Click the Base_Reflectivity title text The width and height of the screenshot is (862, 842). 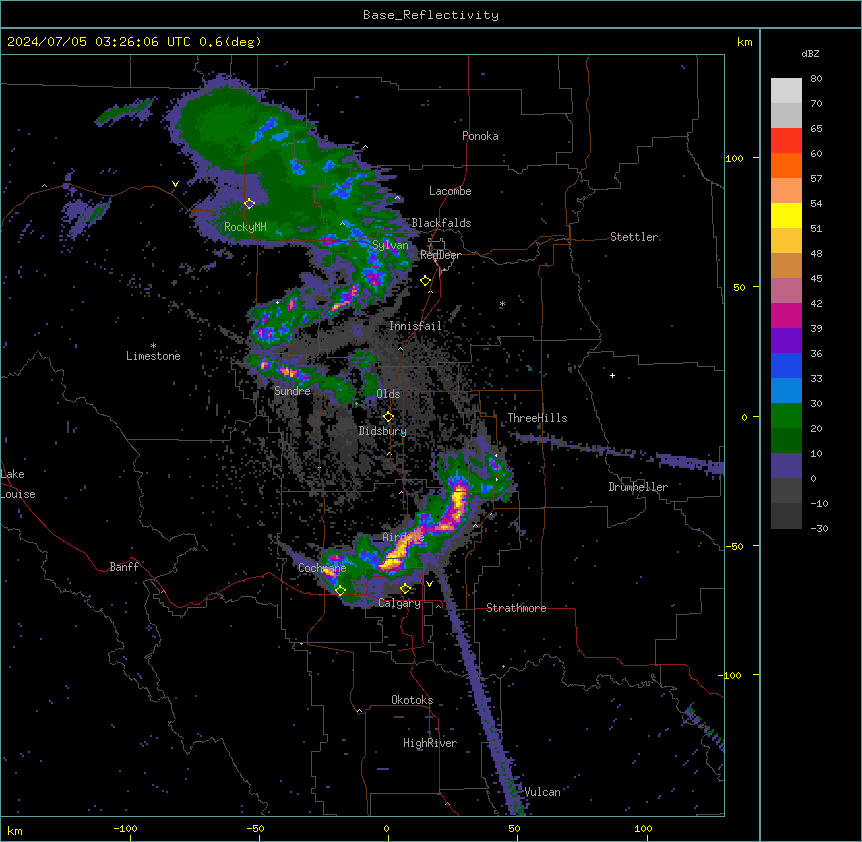[431, 15]
